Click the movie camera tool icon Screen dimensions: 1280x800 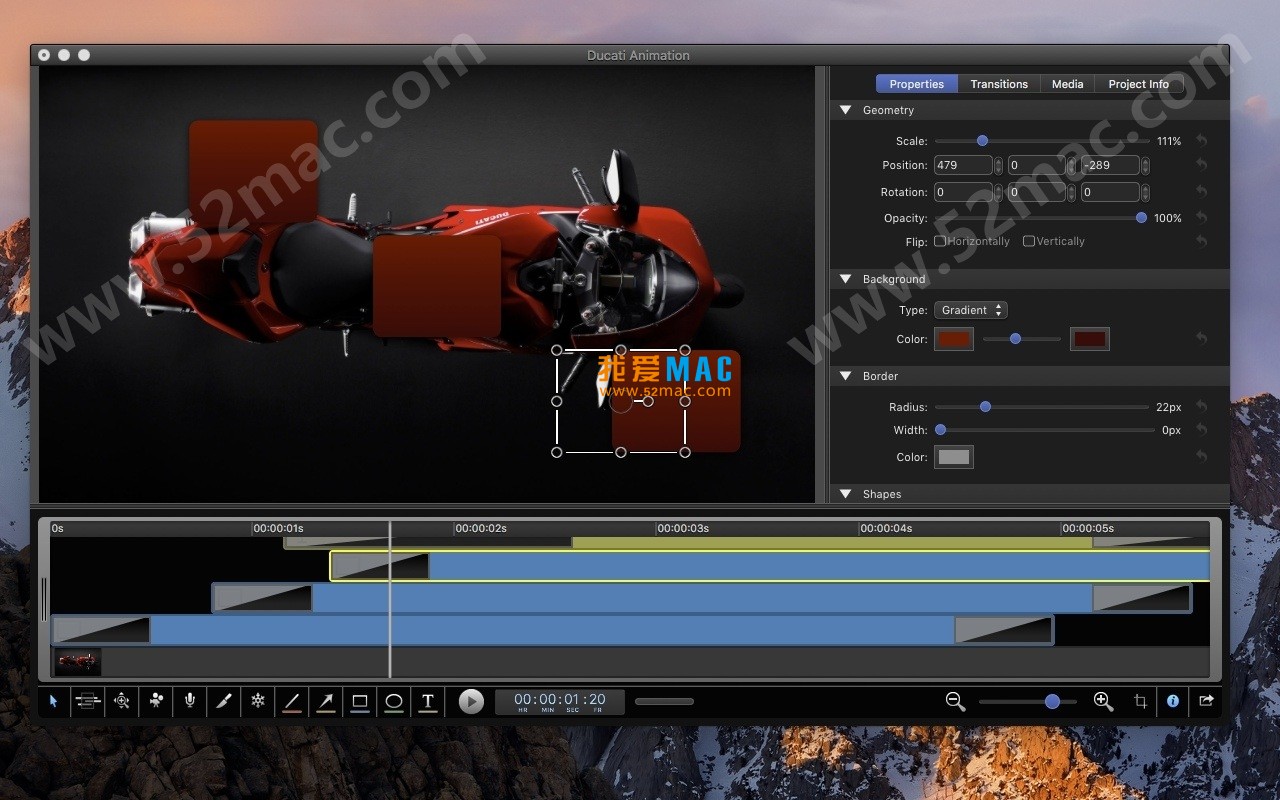[x=156, y=702]
